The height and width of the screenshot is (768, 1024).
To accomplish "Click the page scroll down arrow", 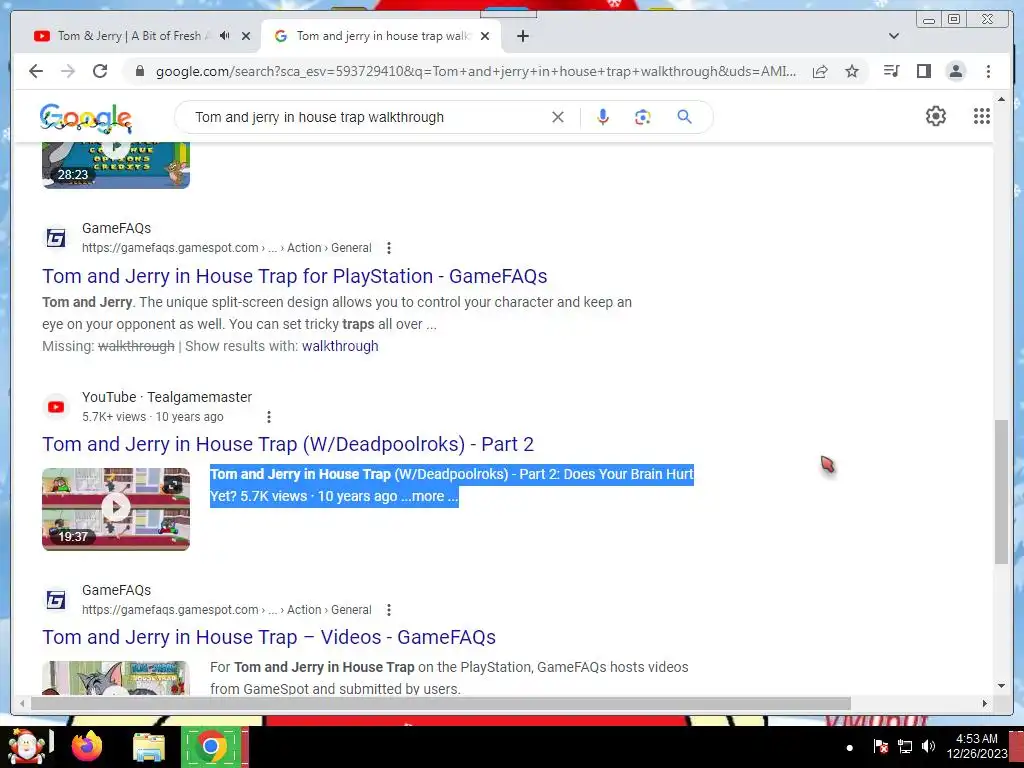I will pyautogui.click(x=1001, y=686).
